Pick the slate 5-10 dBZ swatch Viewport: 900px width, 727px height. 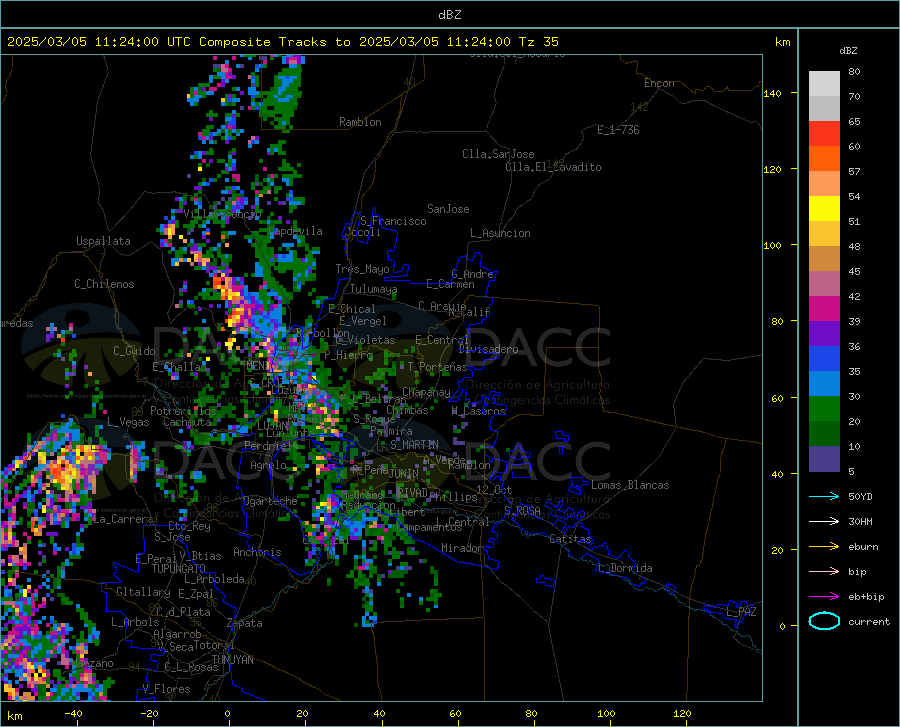824,458
